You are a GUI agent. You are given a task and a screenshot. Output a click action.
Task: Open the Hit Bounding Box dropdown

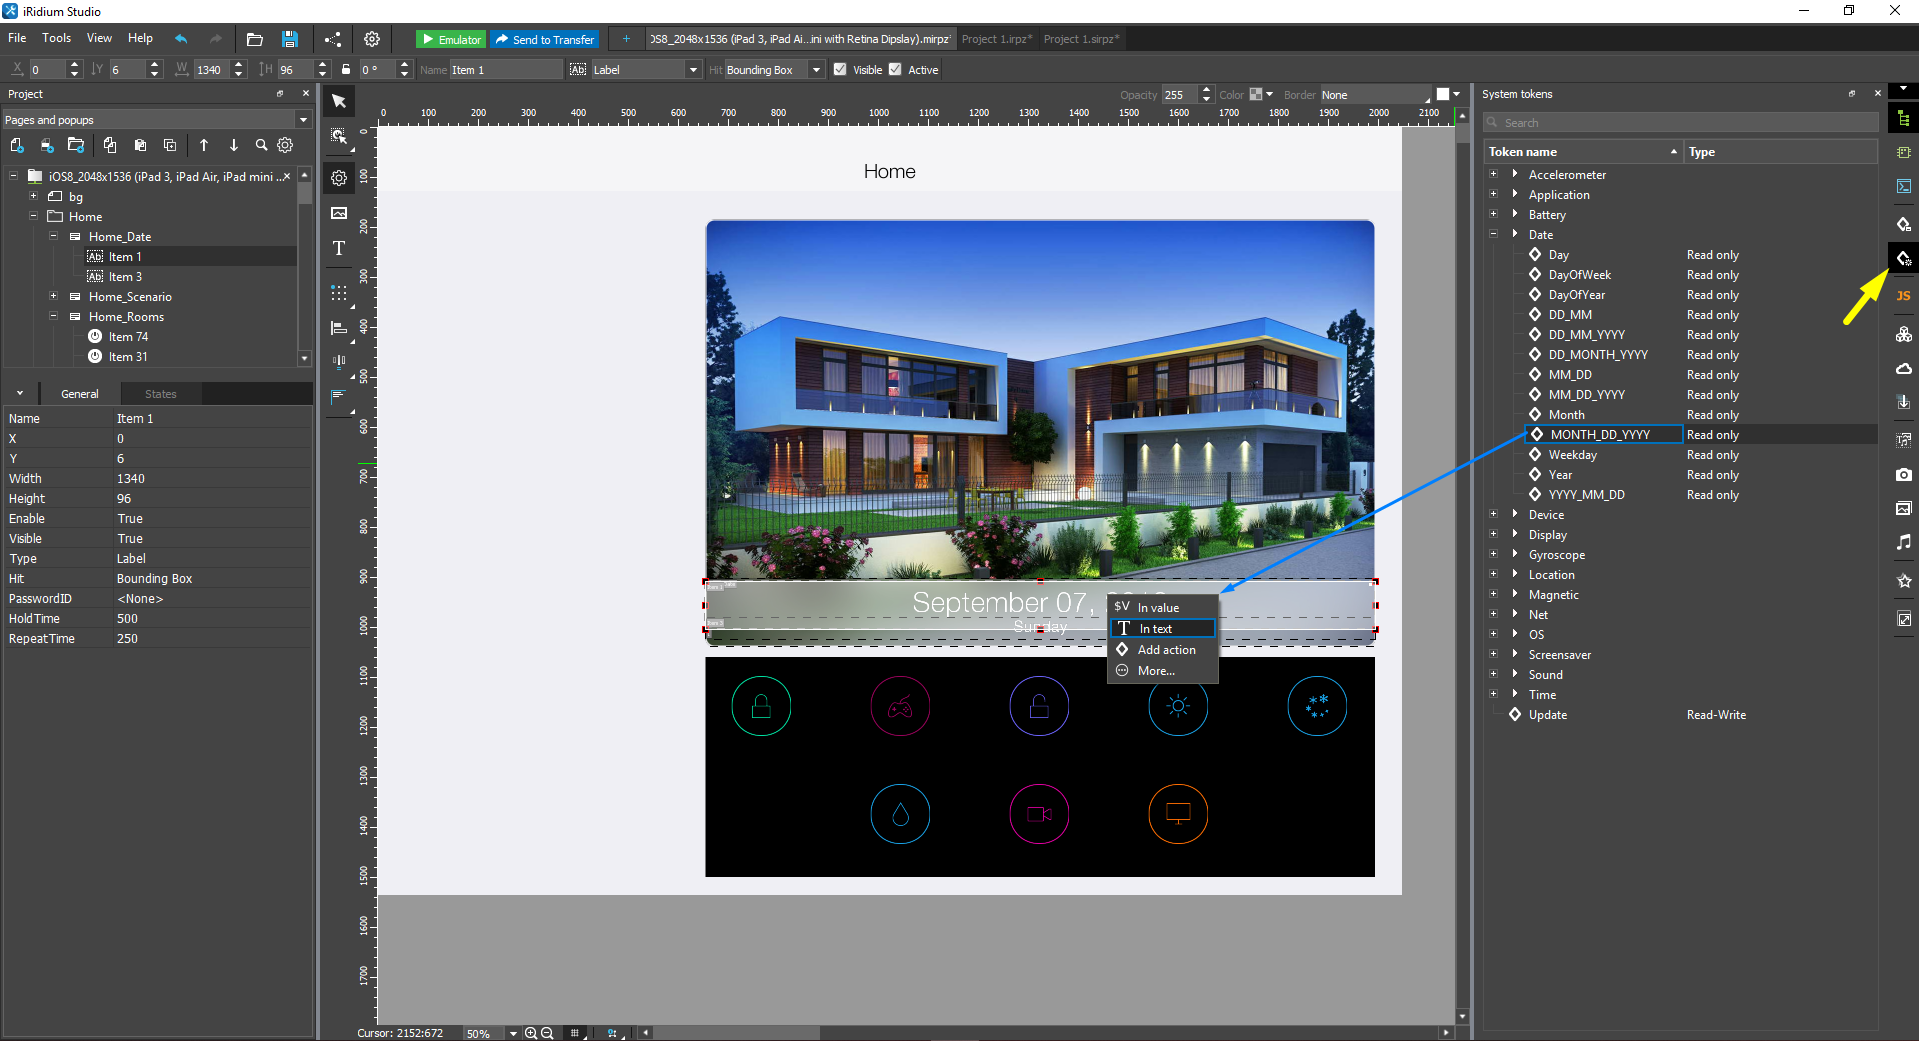click(816, 70)
